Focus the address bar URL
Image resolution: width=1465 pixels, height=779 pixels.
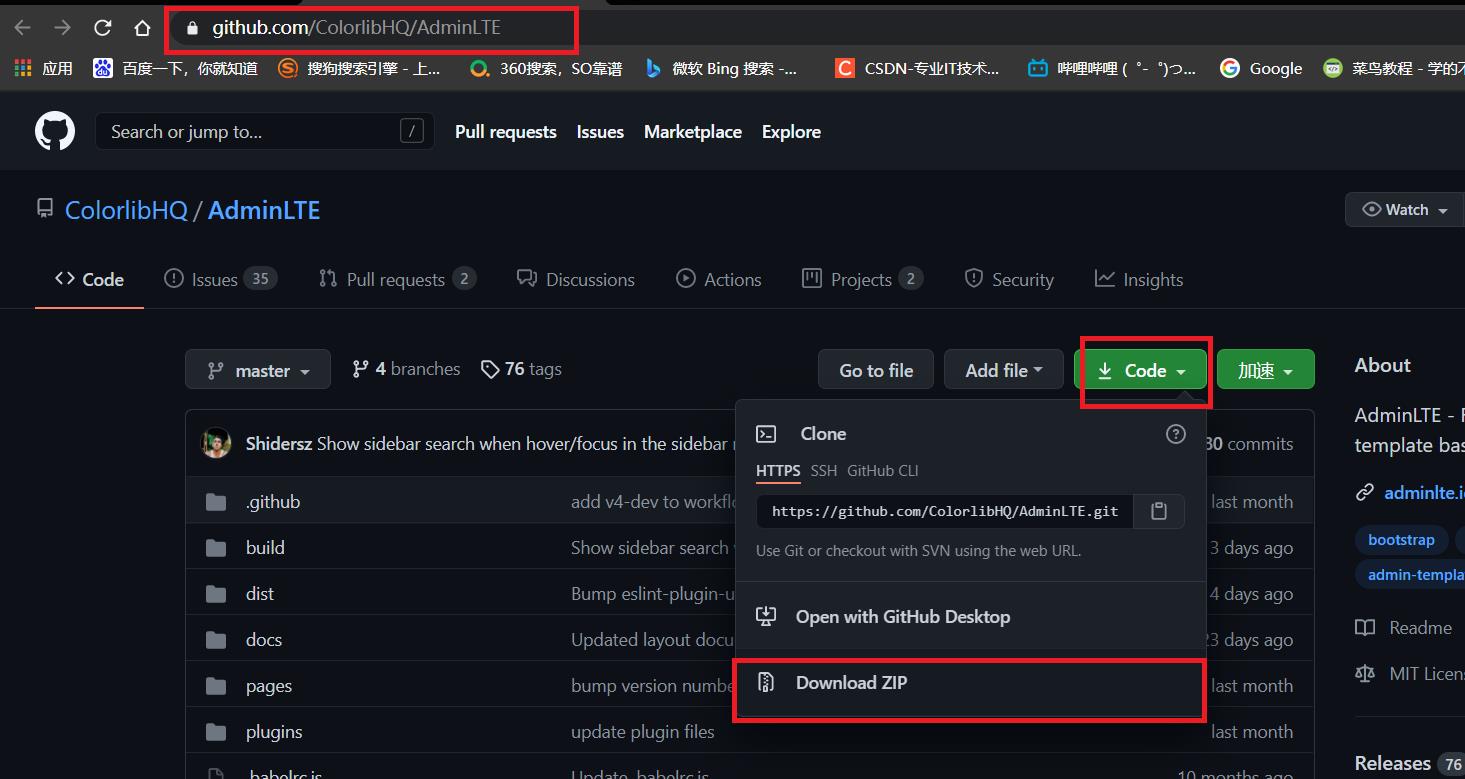[356, 28]
